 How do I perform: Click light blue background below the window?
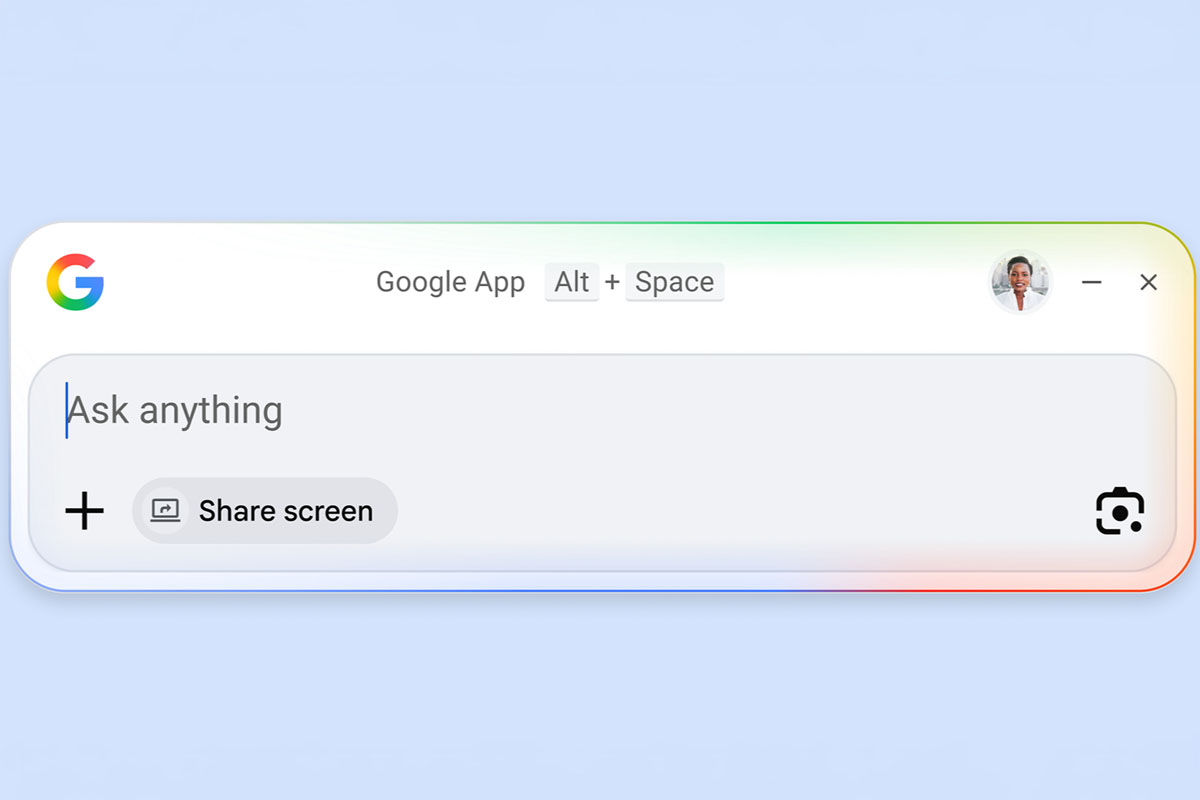(600, 700)
